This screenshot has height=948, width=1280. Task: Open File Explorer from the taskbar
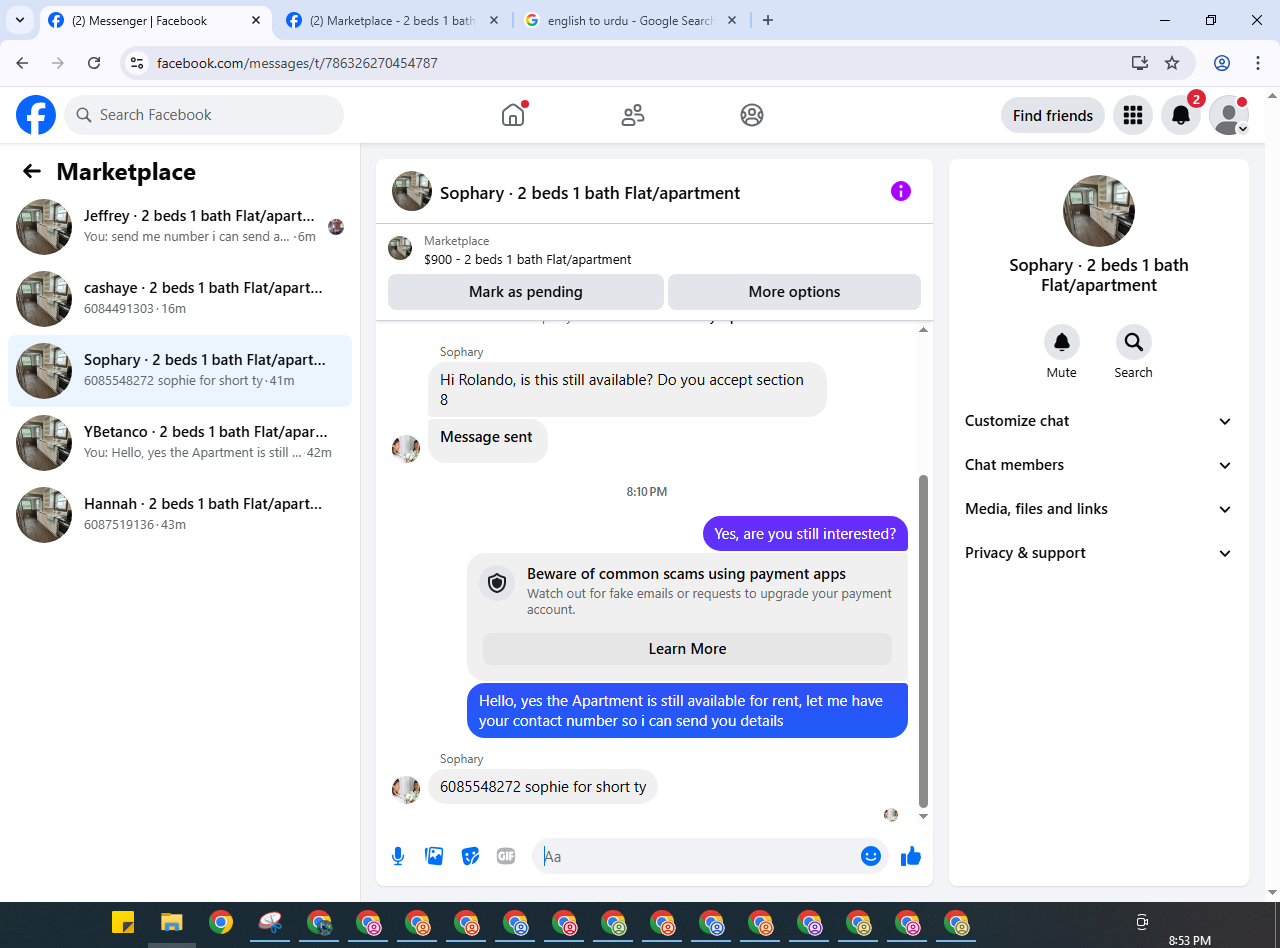(172, 922)
